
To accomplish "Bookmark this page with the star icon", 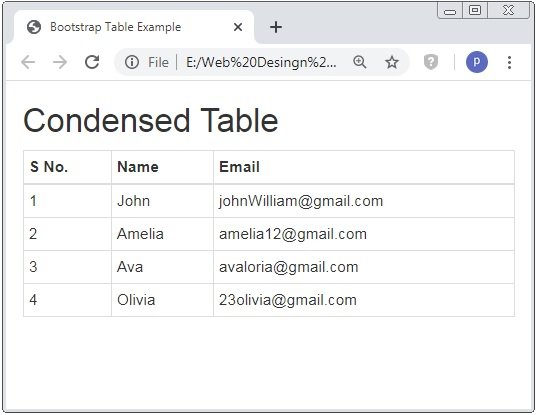I will (x=391, y=62).
